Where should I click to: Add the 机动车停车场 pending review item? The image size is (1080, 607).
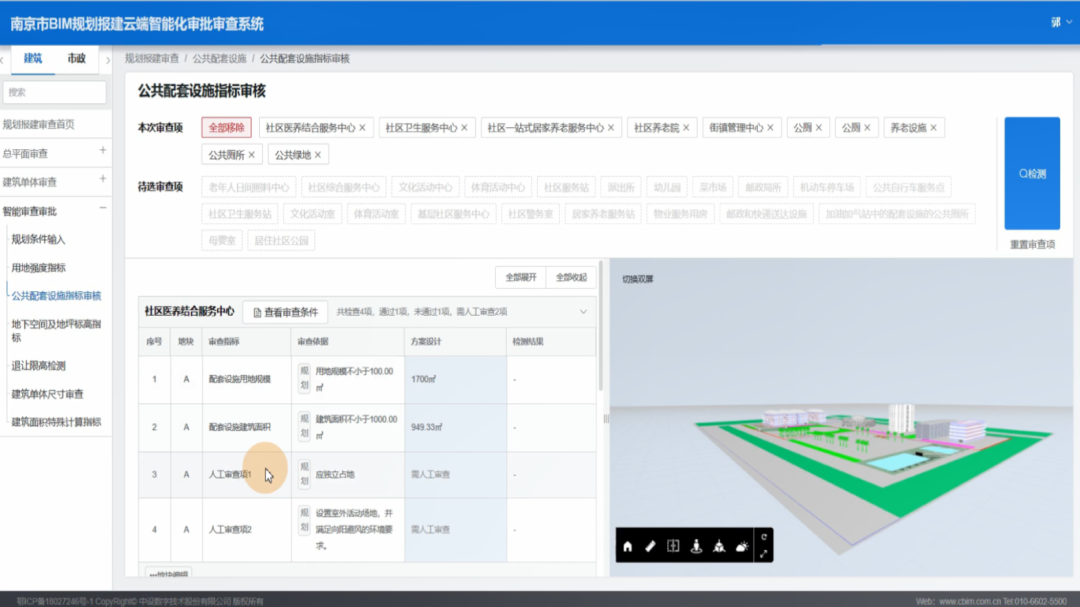tap(827, 187)
